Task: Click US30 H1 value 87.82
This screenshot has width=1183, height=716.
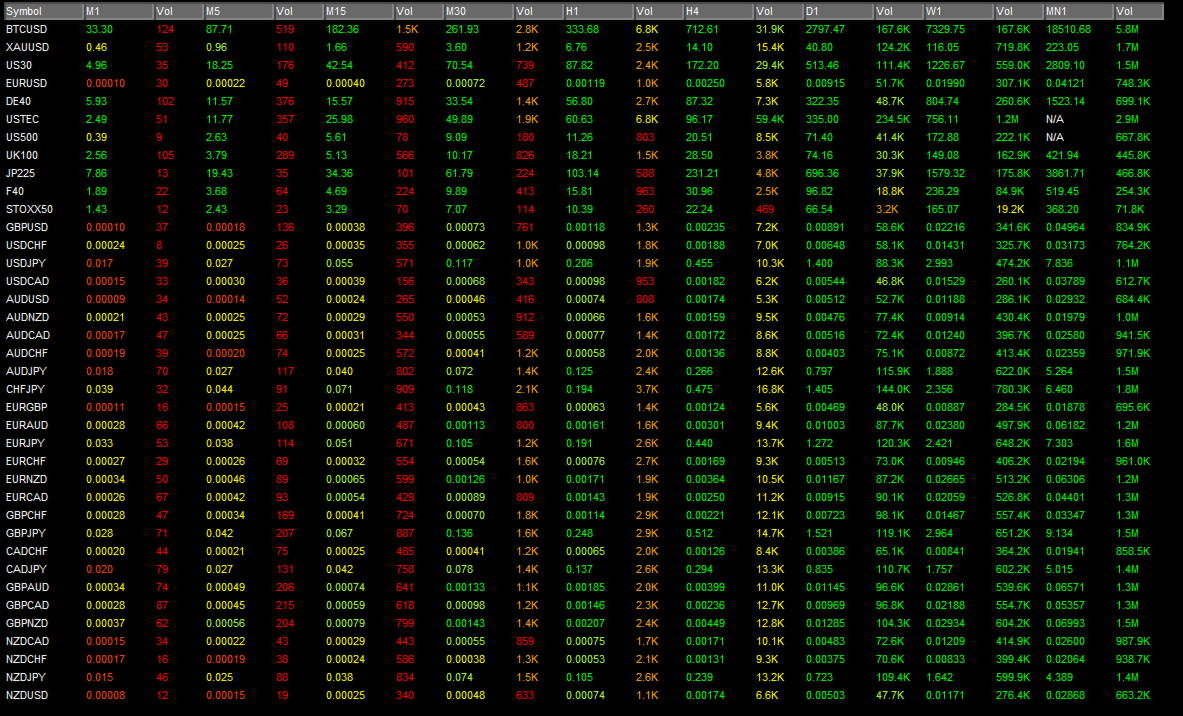Action: tap(579, 66)
